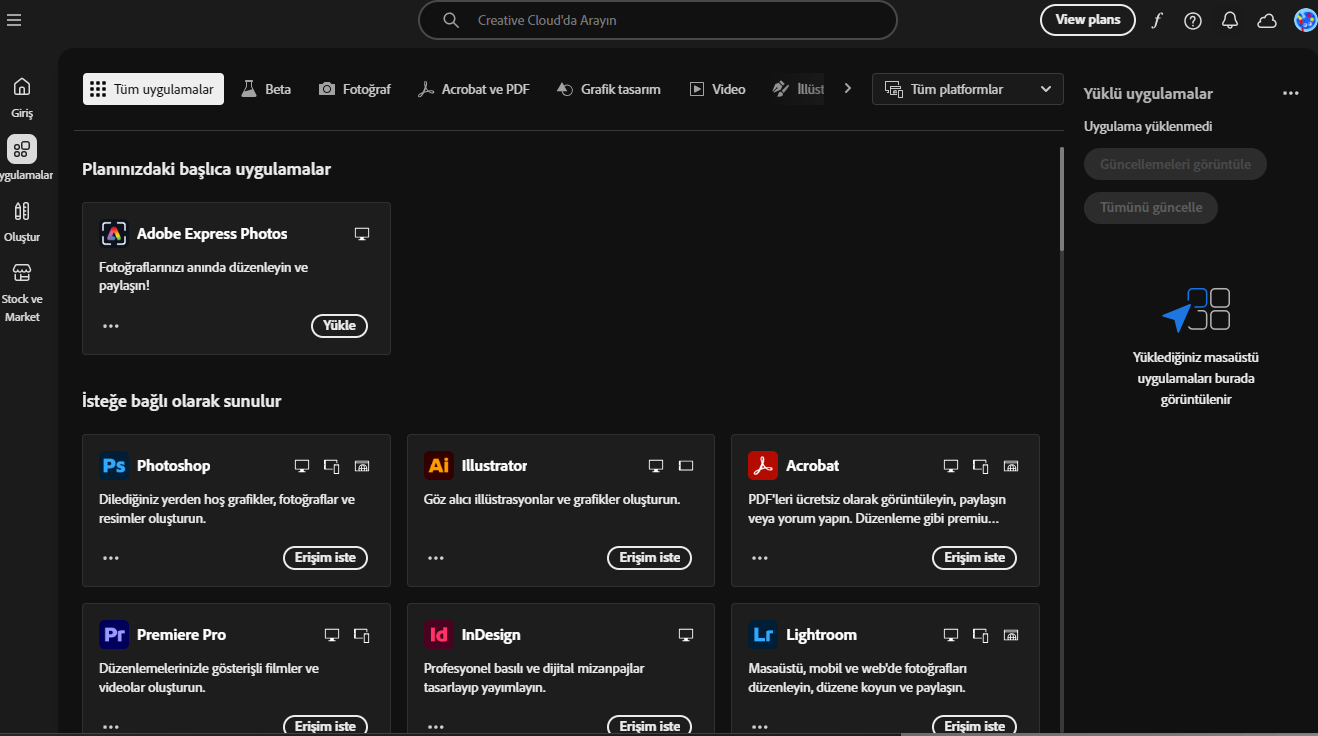Open more options on the Illustrator card

(436, 558)
